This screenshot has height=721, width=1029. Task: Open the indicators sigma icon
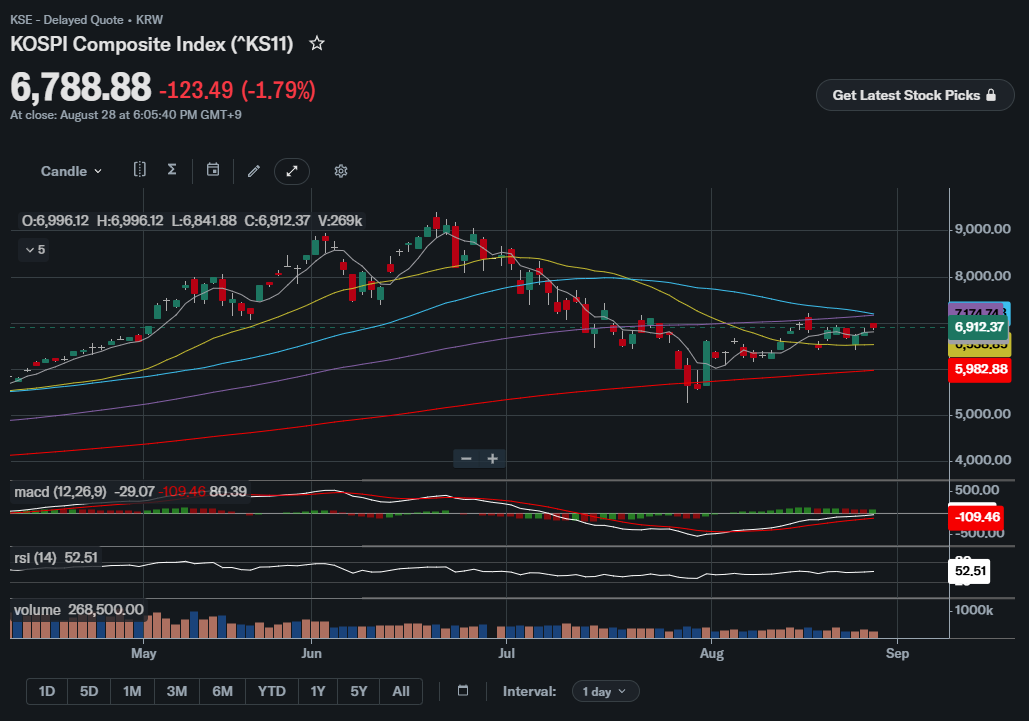[172, 170]
